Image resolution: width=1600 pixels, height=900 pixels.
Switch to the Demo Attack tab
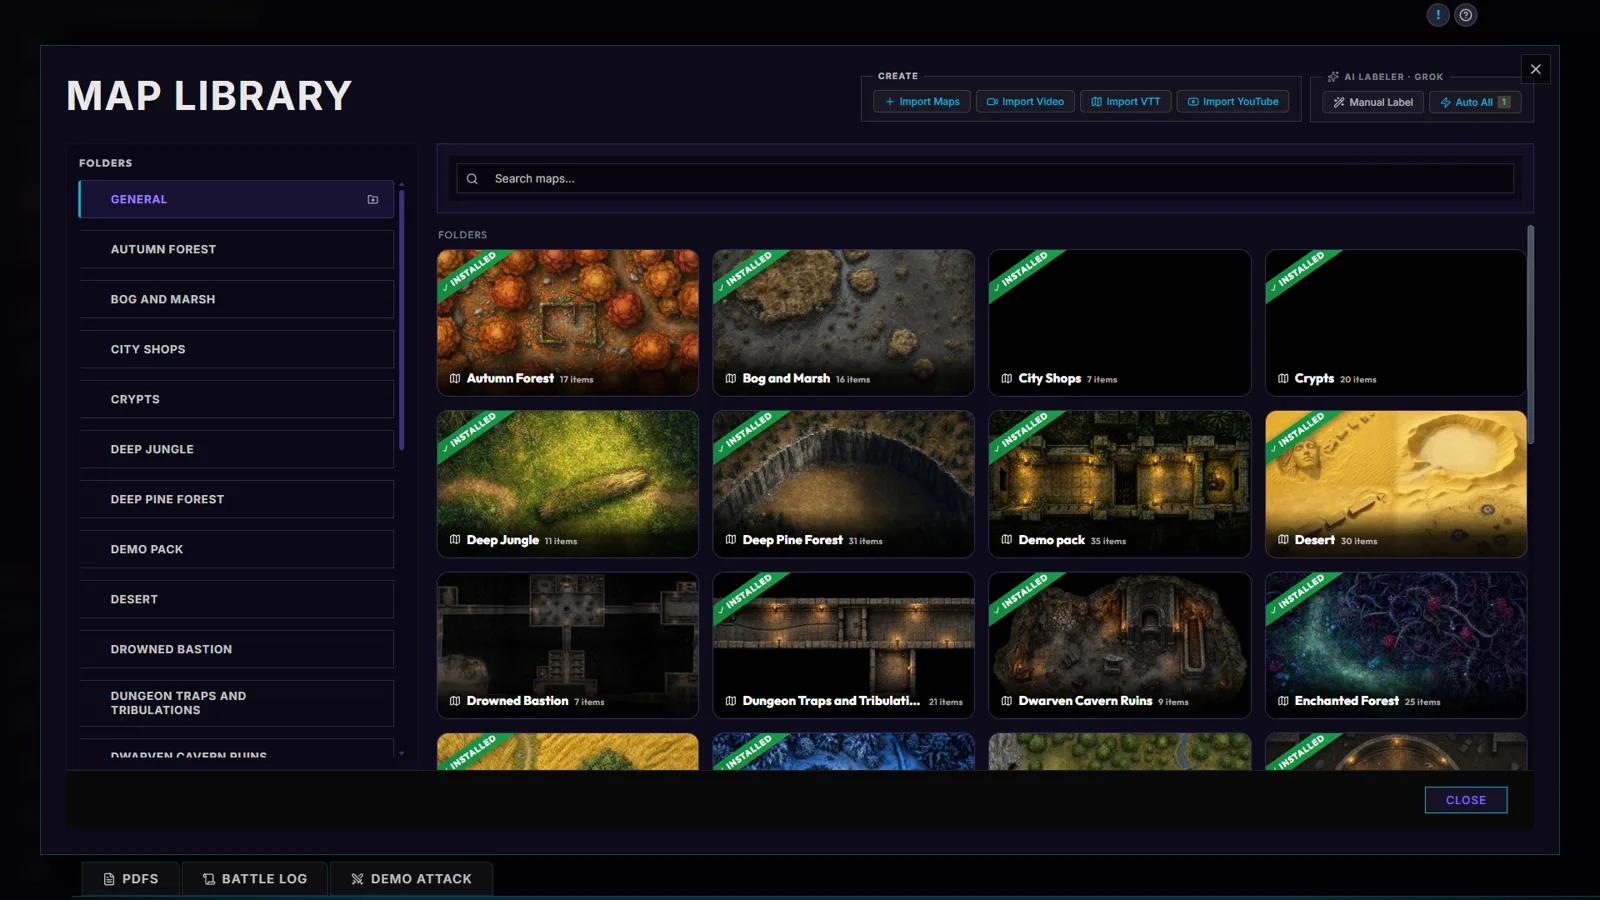click(412, 879)
